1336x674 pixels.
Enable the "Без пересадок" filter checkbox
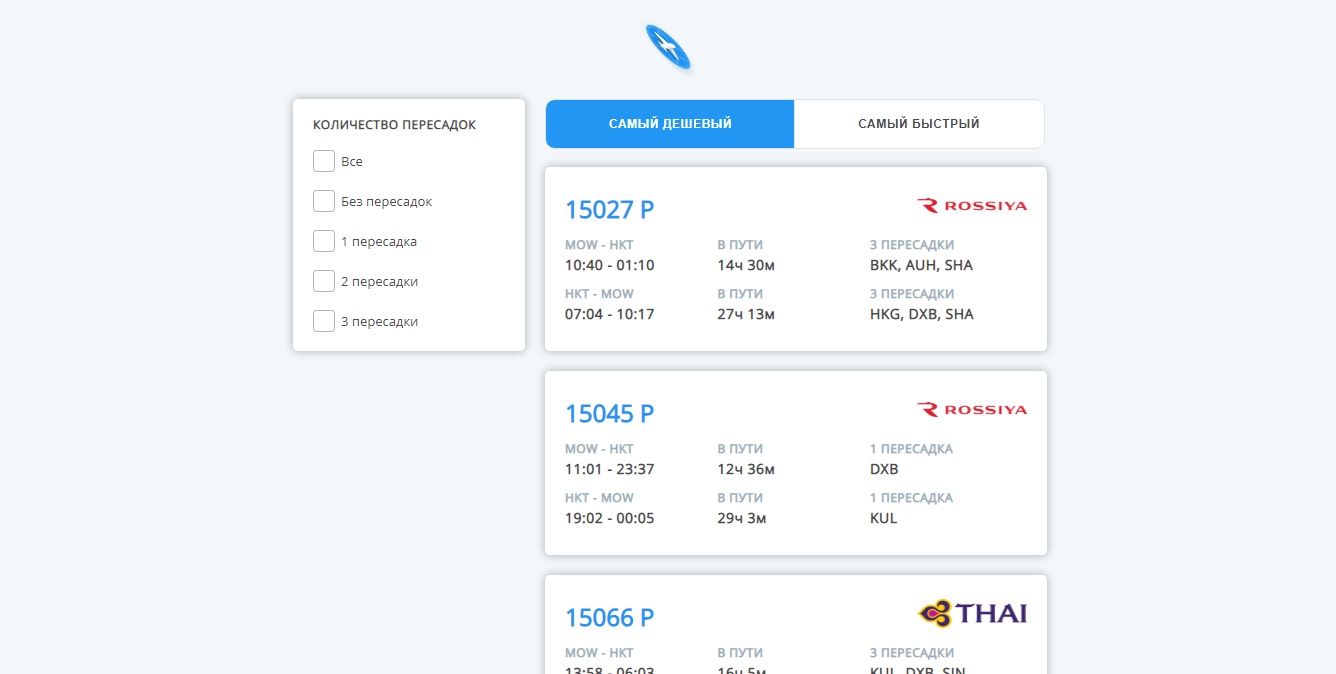(x=324, y=201)
